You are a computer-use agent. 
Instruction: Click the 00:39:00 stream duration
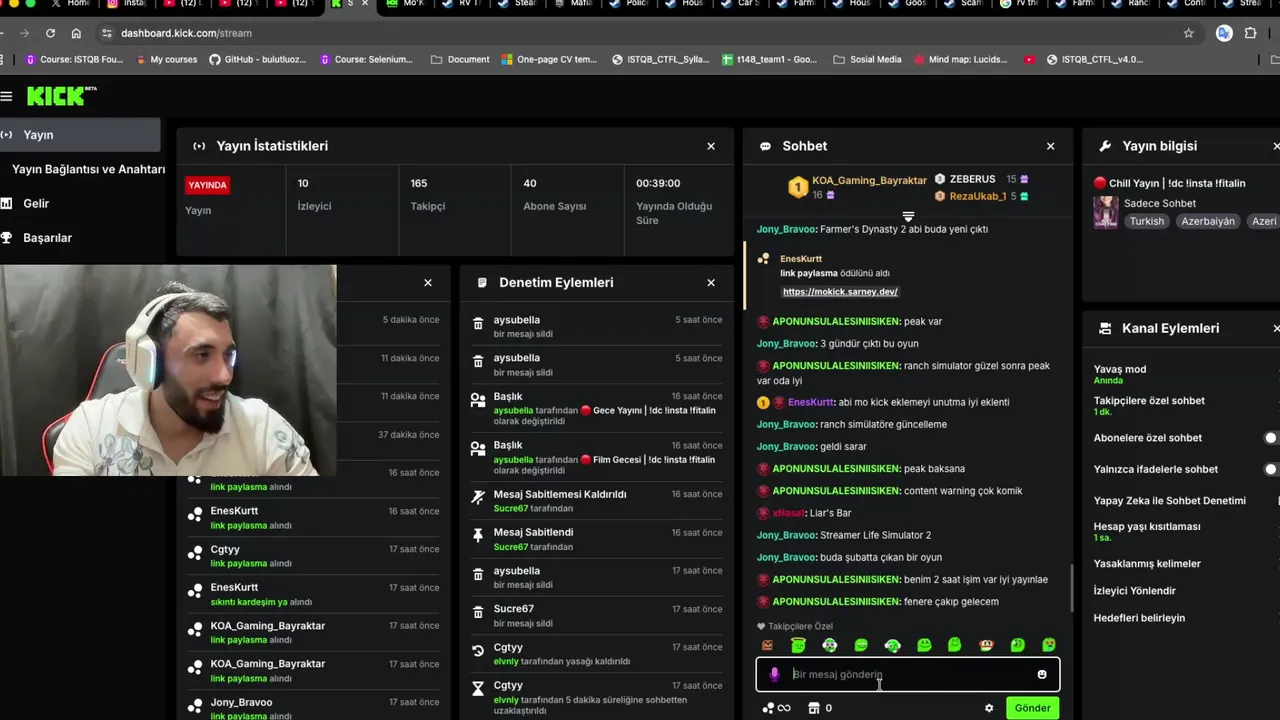[658, 183]
